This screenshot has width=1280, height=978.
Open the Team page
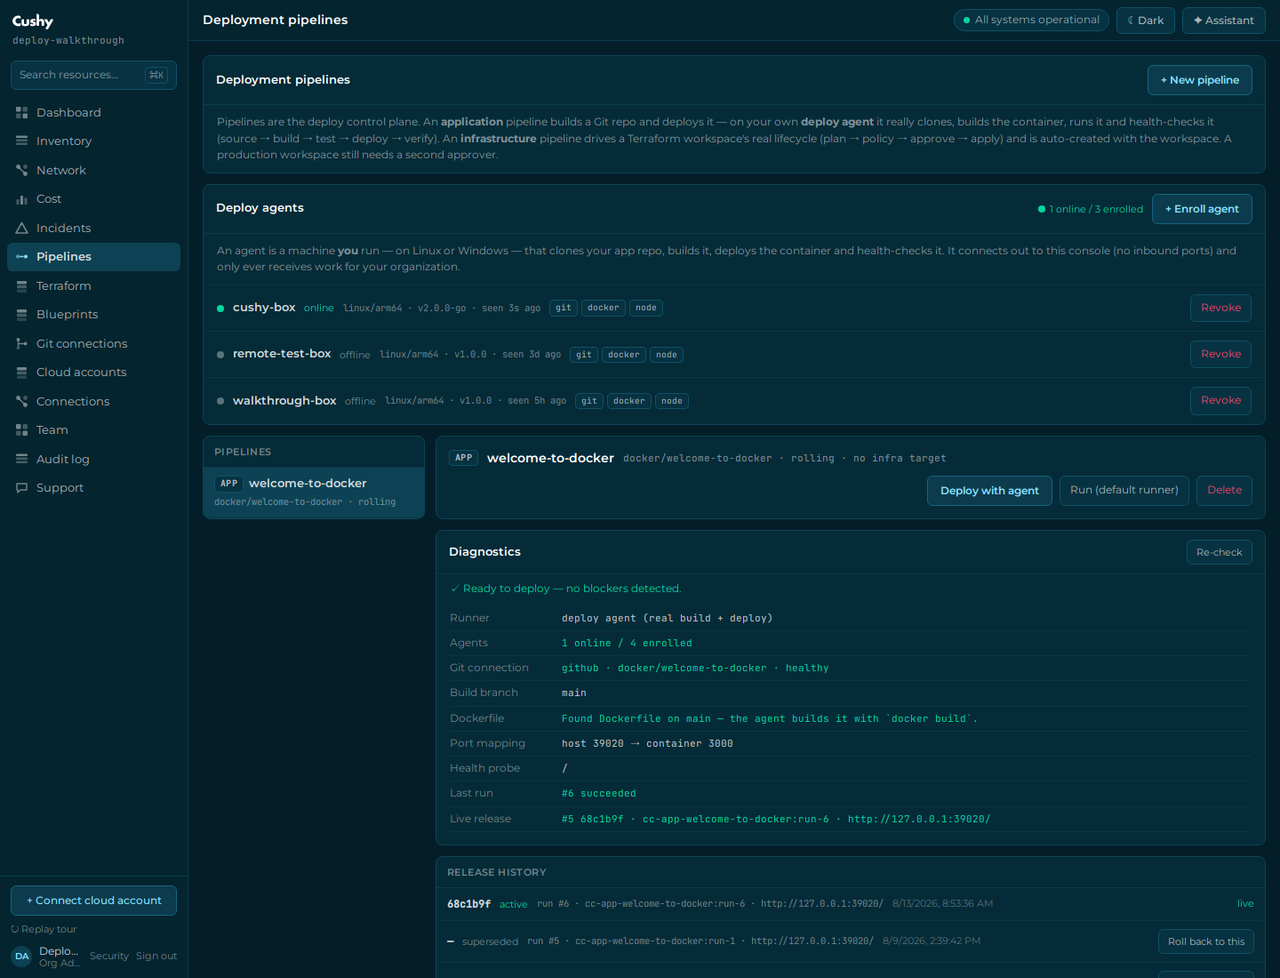tap(94, 430)
